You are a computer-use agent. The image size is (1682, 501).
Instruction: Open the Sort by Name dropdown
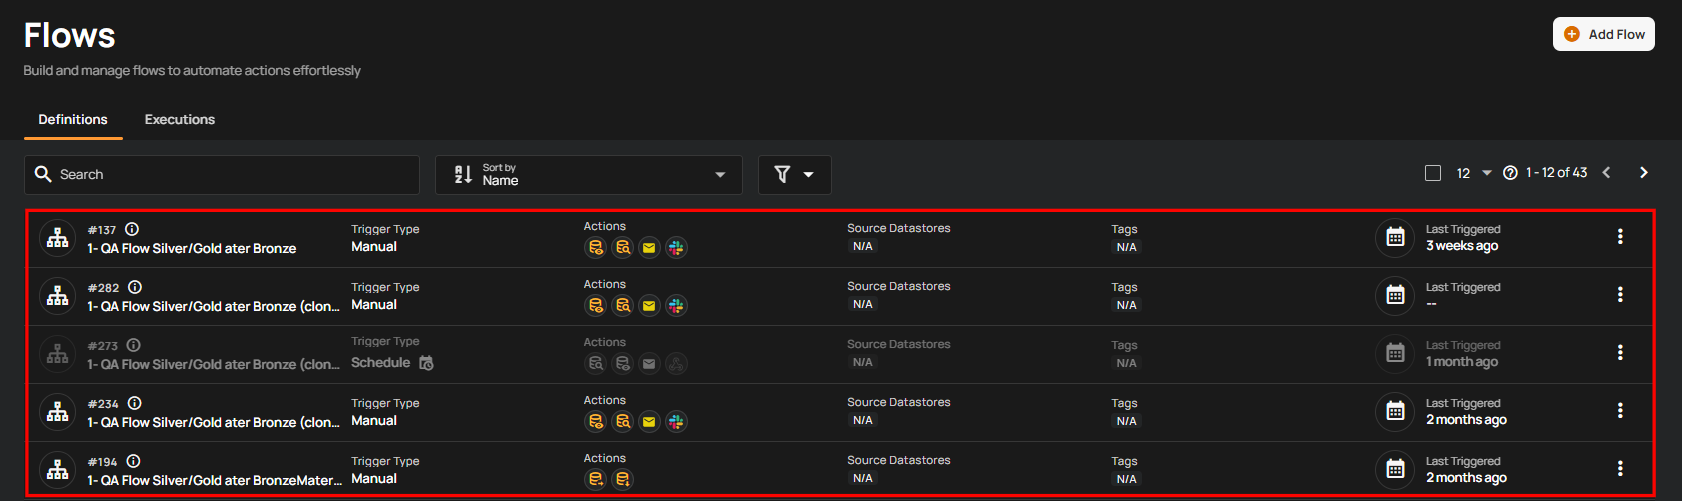[589, 175]
